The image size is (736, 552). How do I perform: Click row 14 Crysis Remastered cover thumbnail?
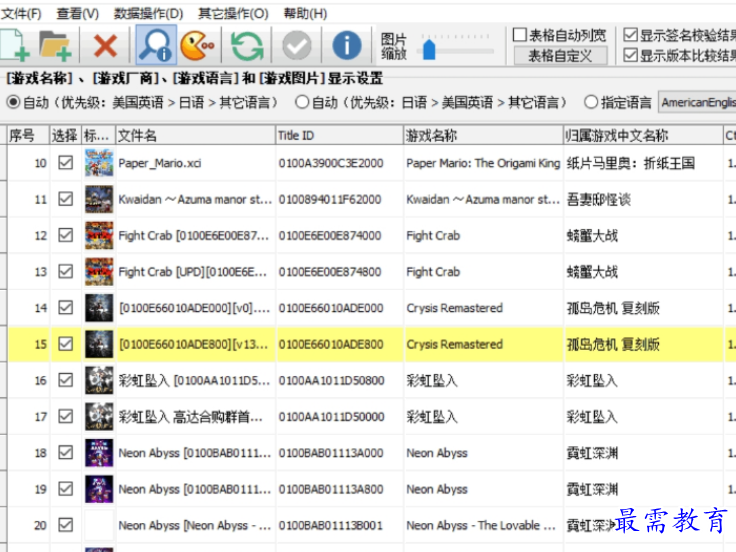[x=99, y=307]
